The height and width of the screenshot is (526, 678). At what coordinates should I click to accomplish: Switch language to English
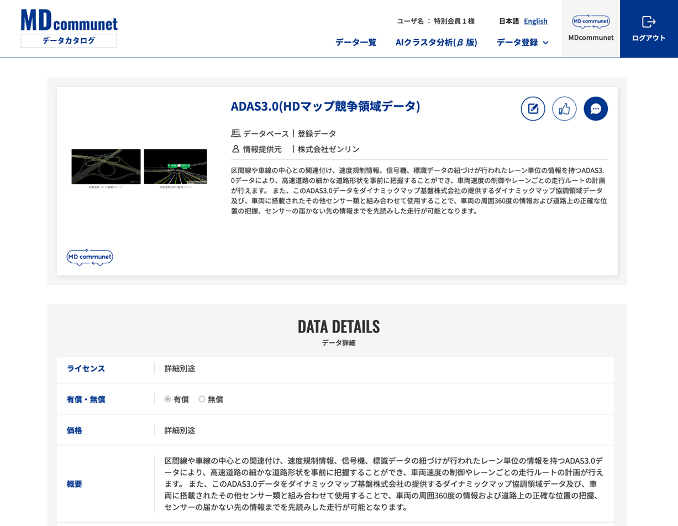[x=535, y=21]
